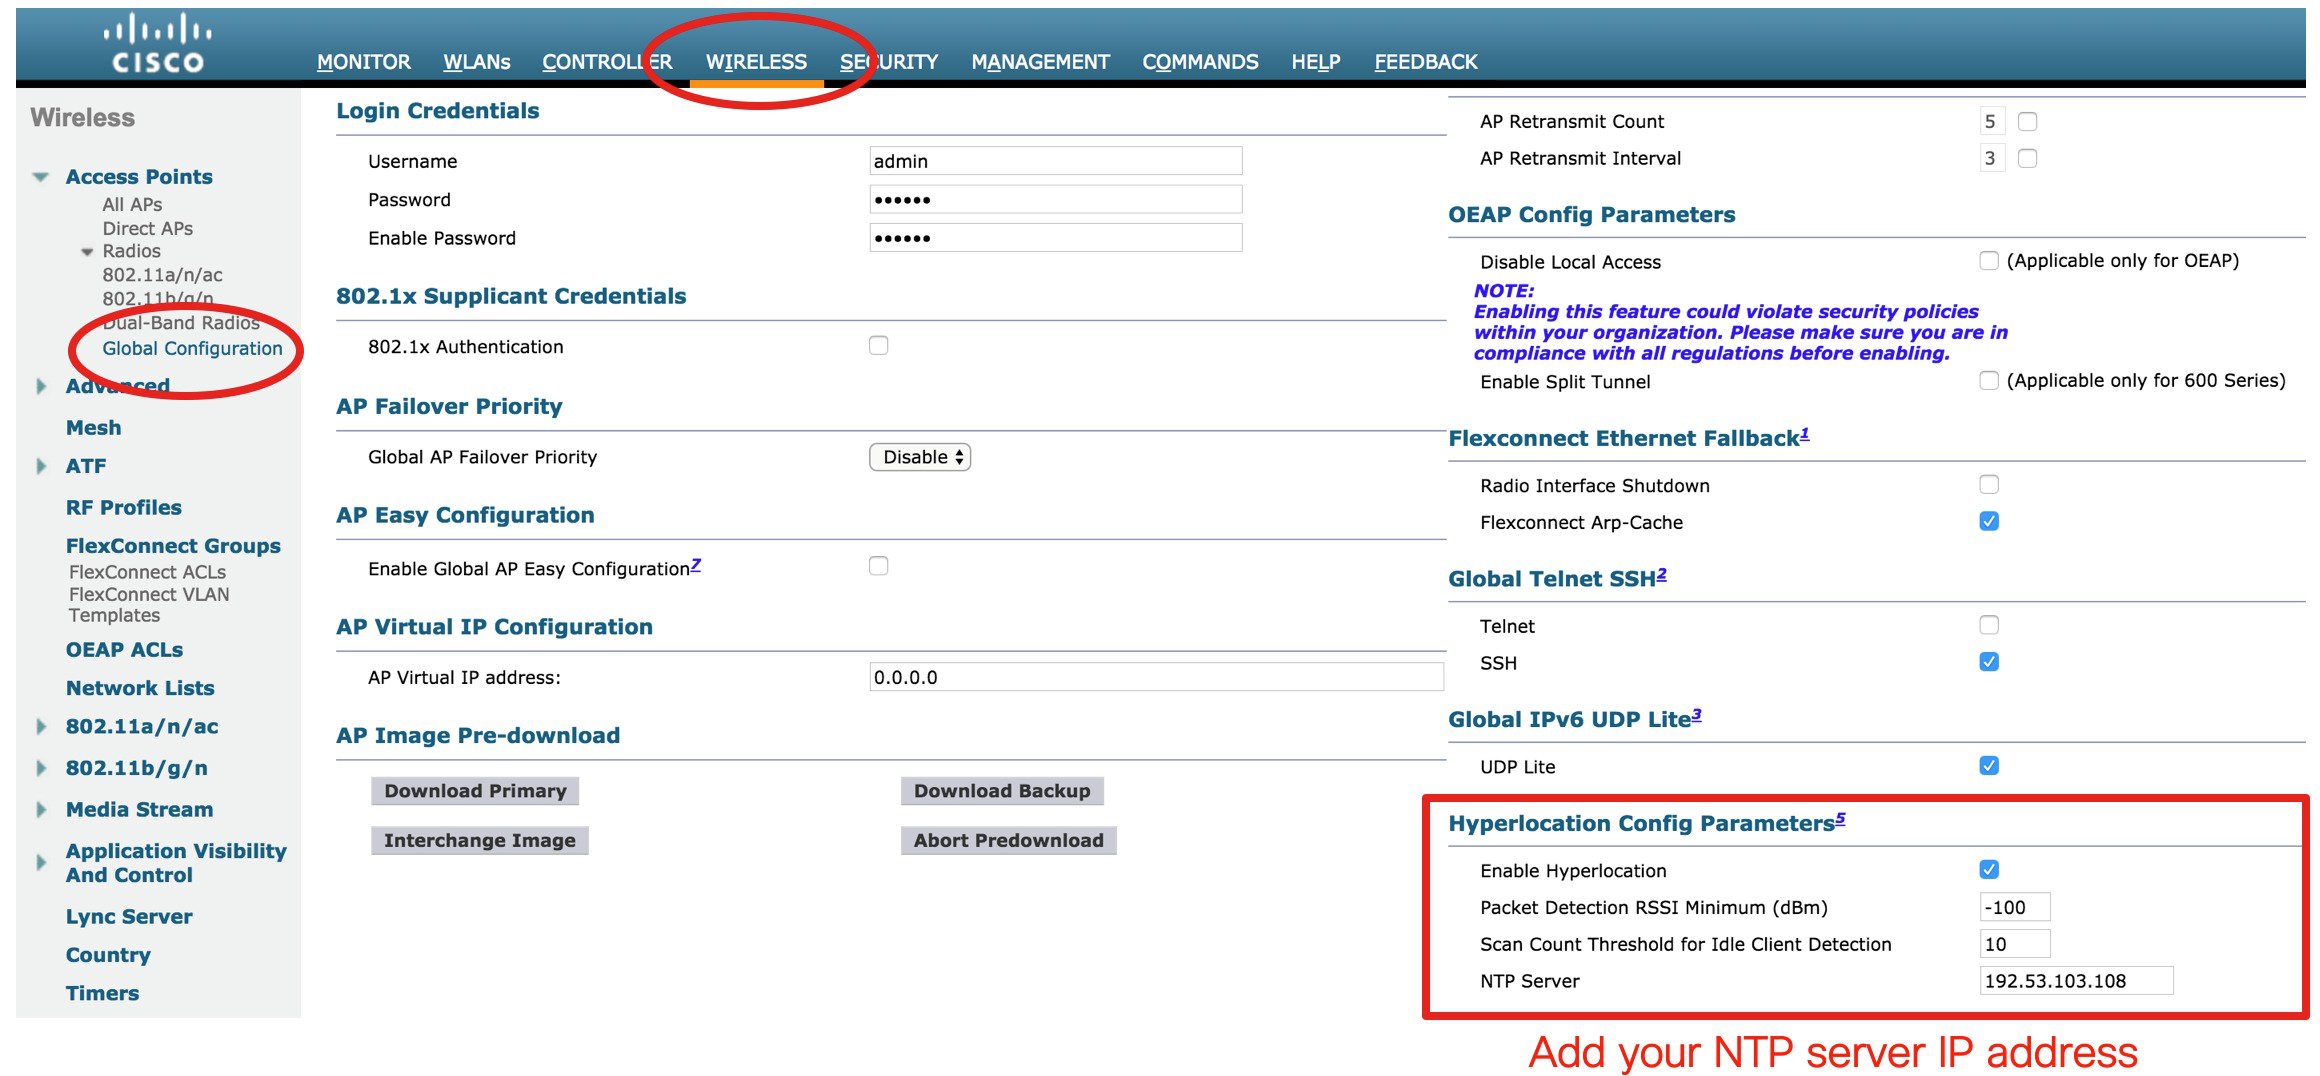2320x1076 pixels.
Task: Tick the AP Retransmit Count checkbox
Action: coord(2028,121)
